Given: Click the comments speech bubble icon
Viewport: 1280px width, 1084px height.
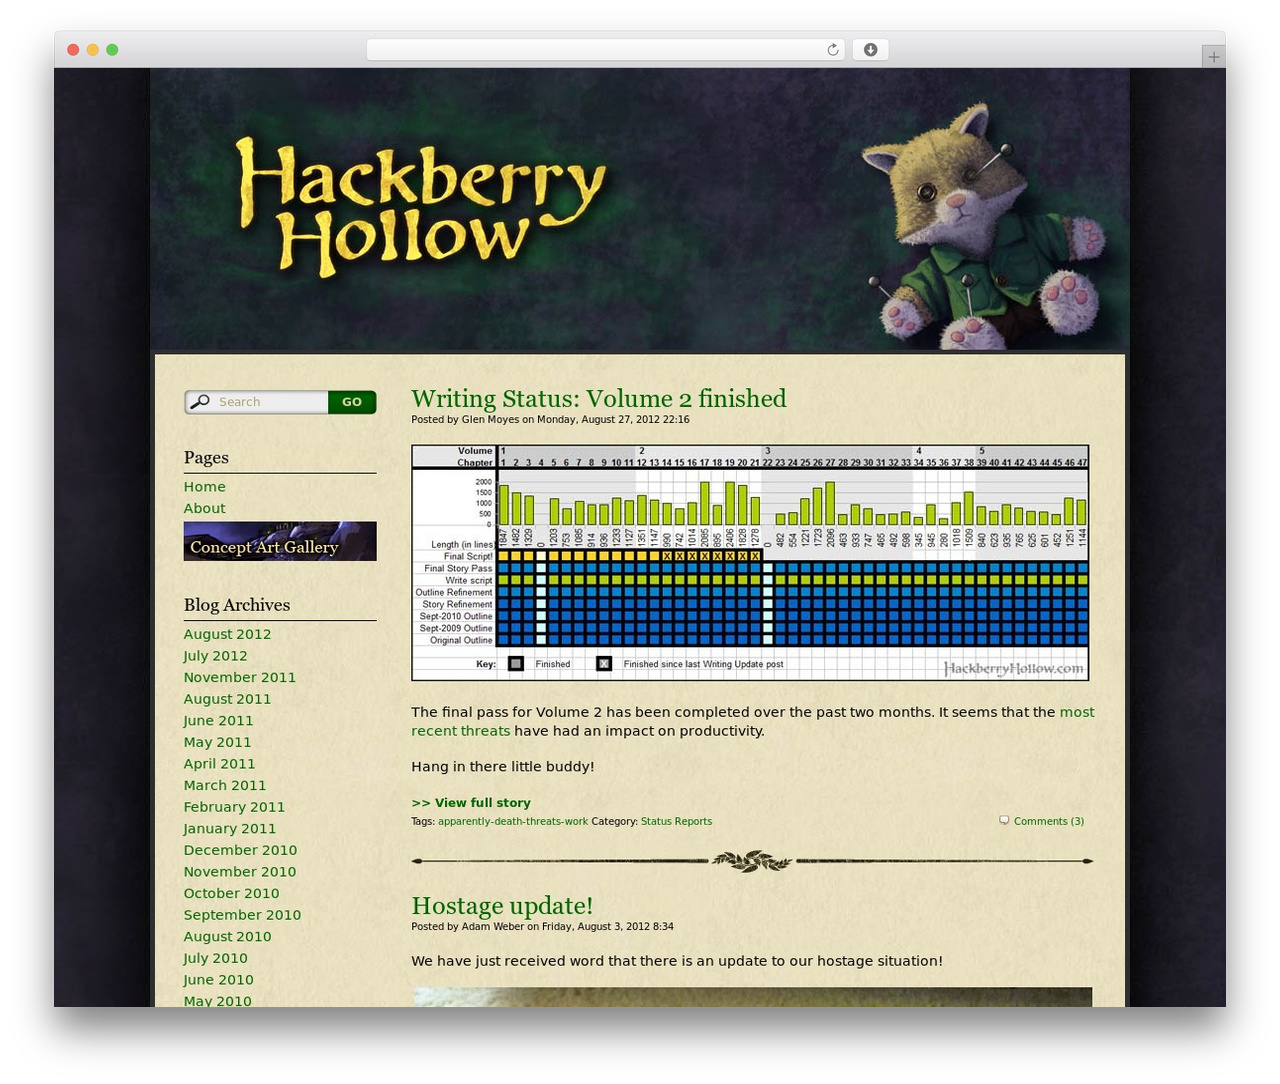Looking at the screenshot, I should 1004,820.
